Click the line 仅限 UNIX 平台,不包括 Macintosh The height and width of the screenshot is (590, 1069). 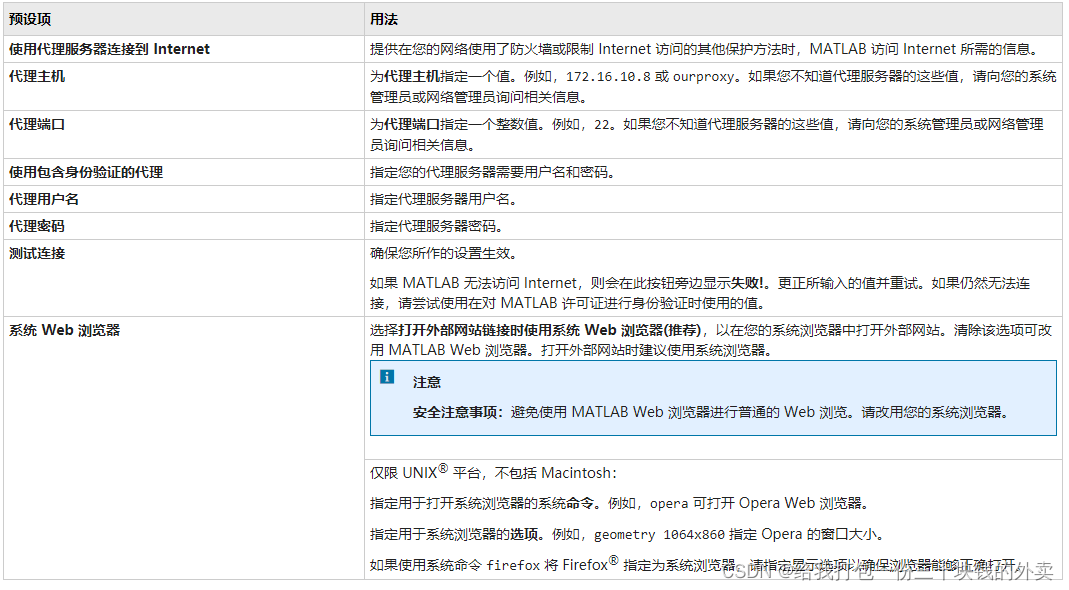click(493, 472)
